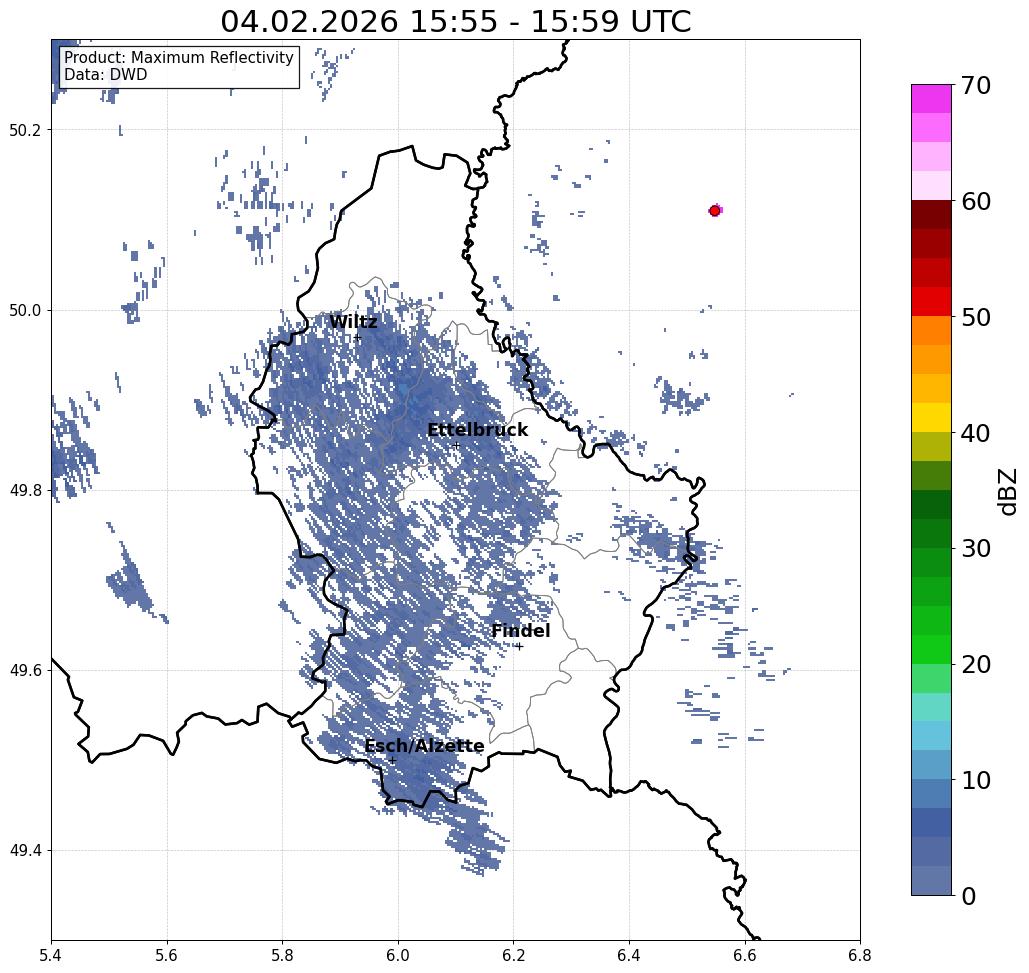
Task: Click the latitude tick label '49.6'
Action: pyautogui.click(x=25, y=671)
